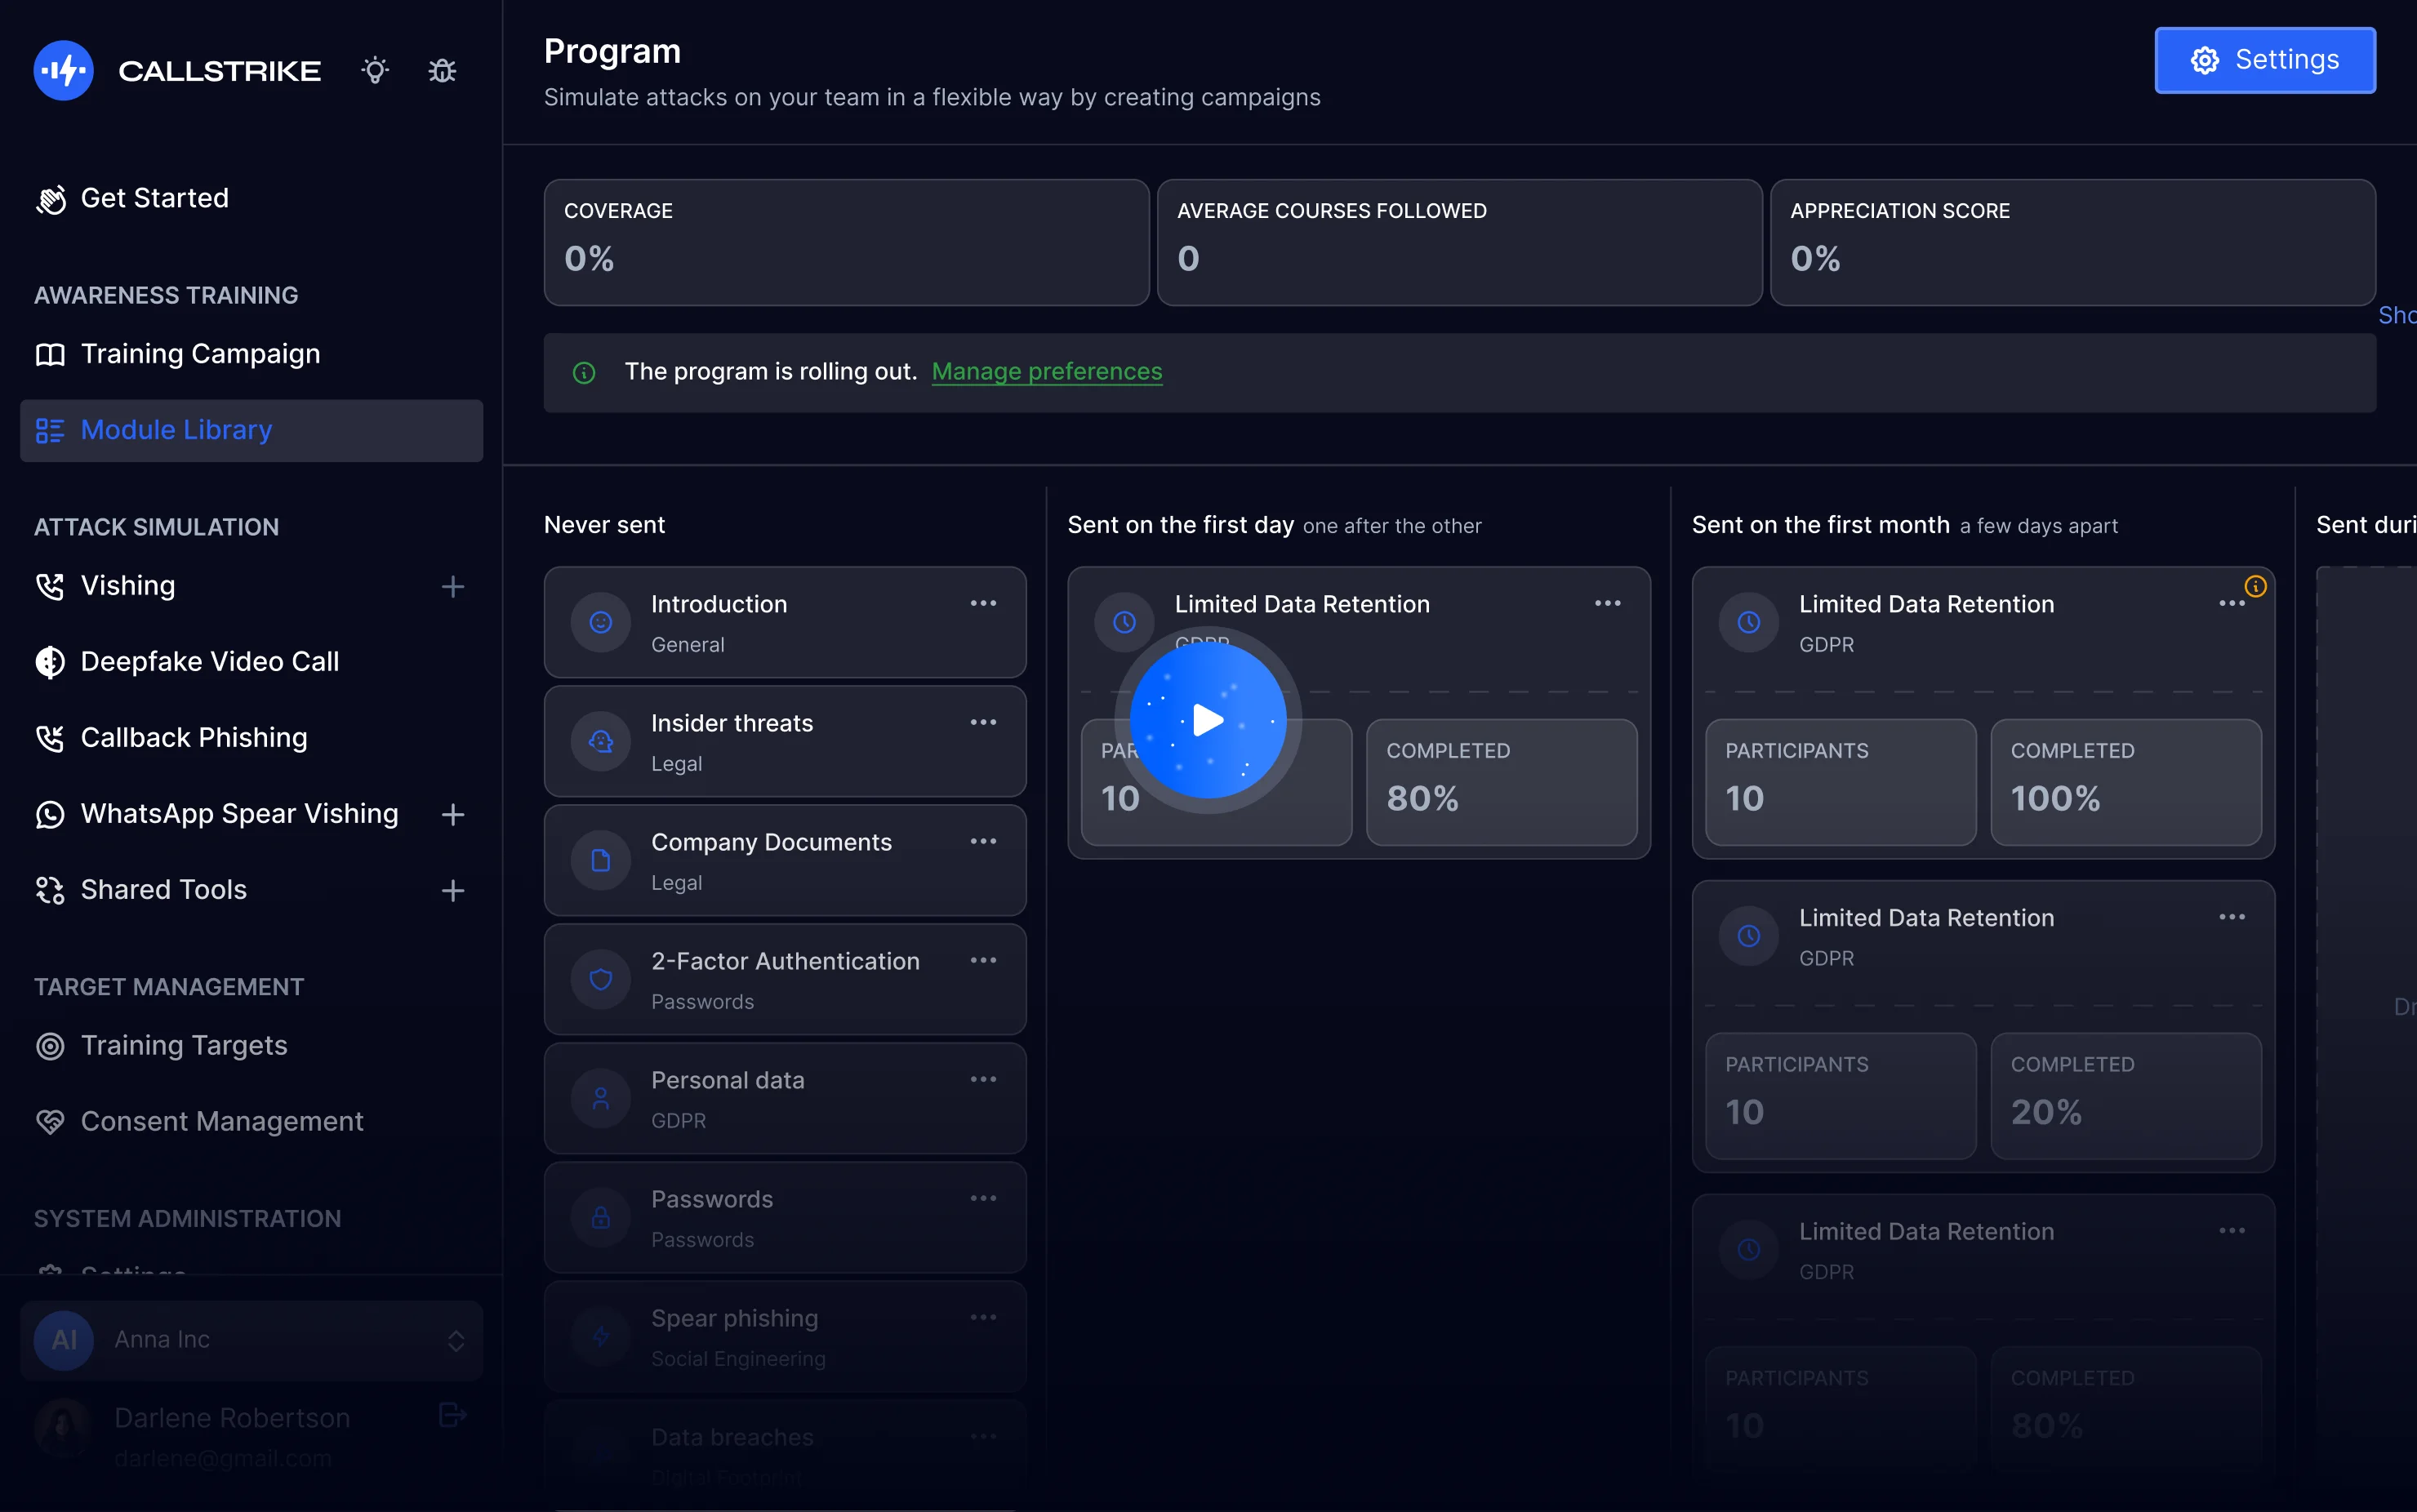The height and width of the screenshot is (1512, 2417).
Task: Switch to the Module Library section
Action: coord(176,429)
